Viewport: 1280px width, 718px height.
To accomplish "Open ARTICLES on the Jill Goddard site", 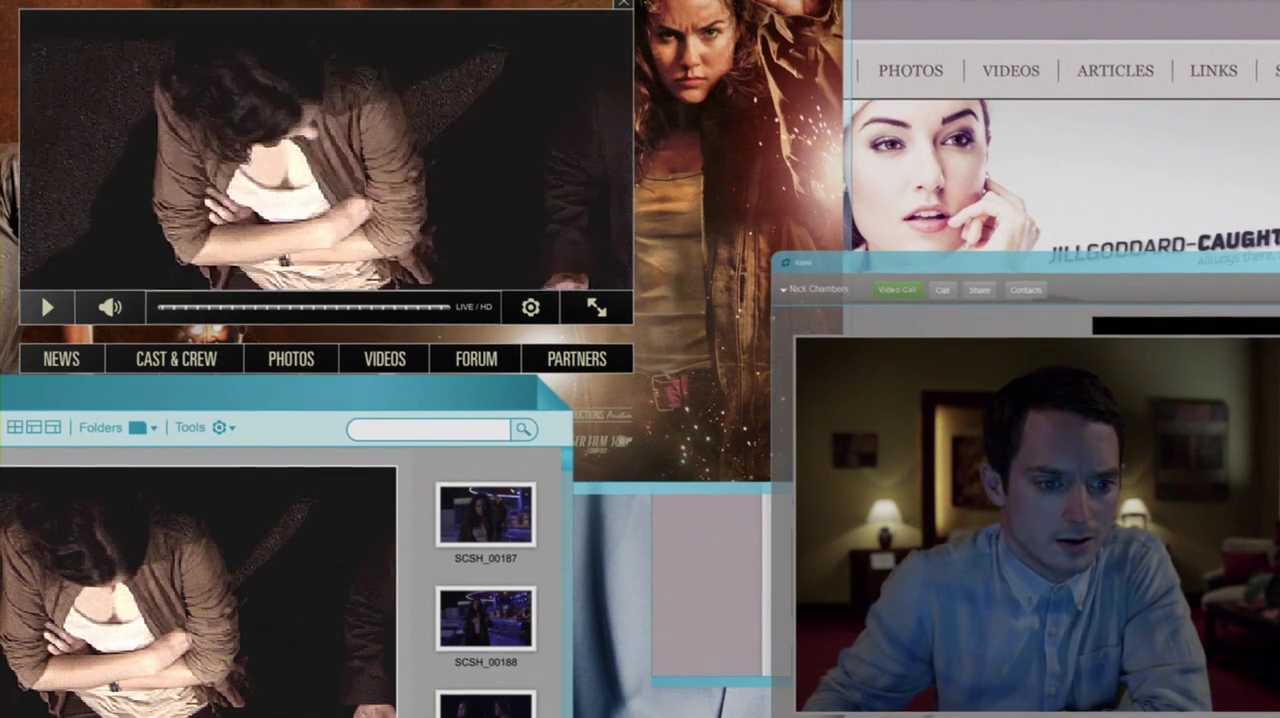I will [1115, 71].
